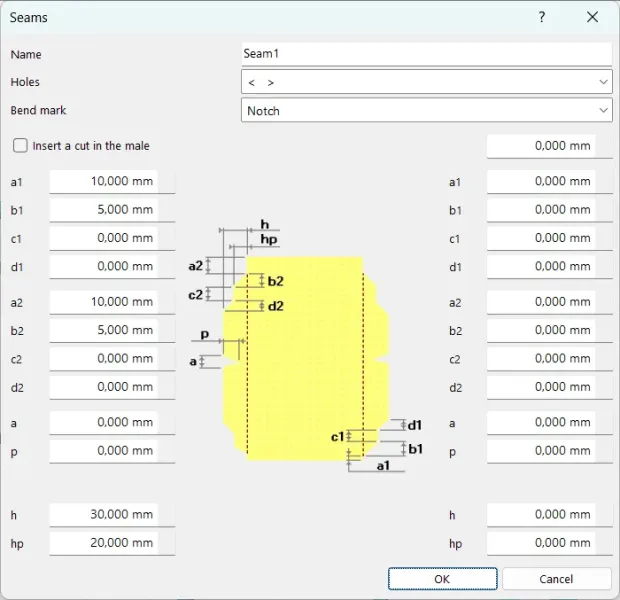The image size is (620, 600).
Task: Close the Seams dialog
Action: (592, 17)
